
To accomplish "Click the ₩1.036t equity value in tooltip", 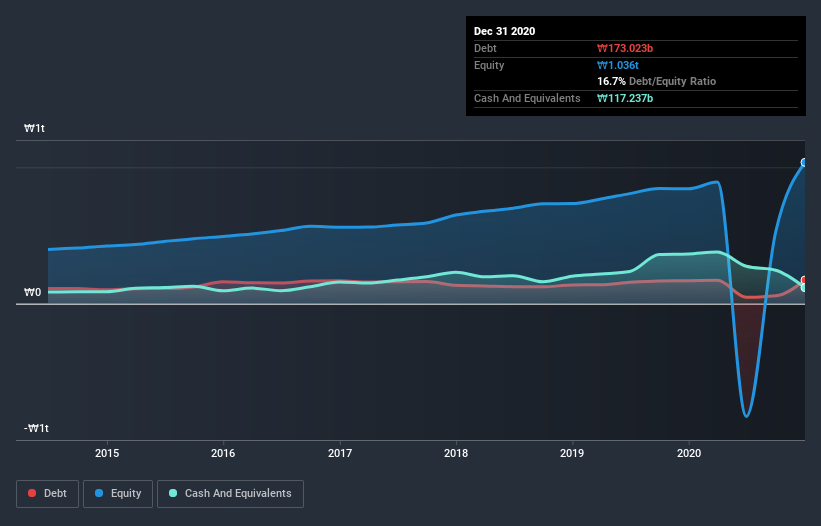I will (x=620, y=65).
